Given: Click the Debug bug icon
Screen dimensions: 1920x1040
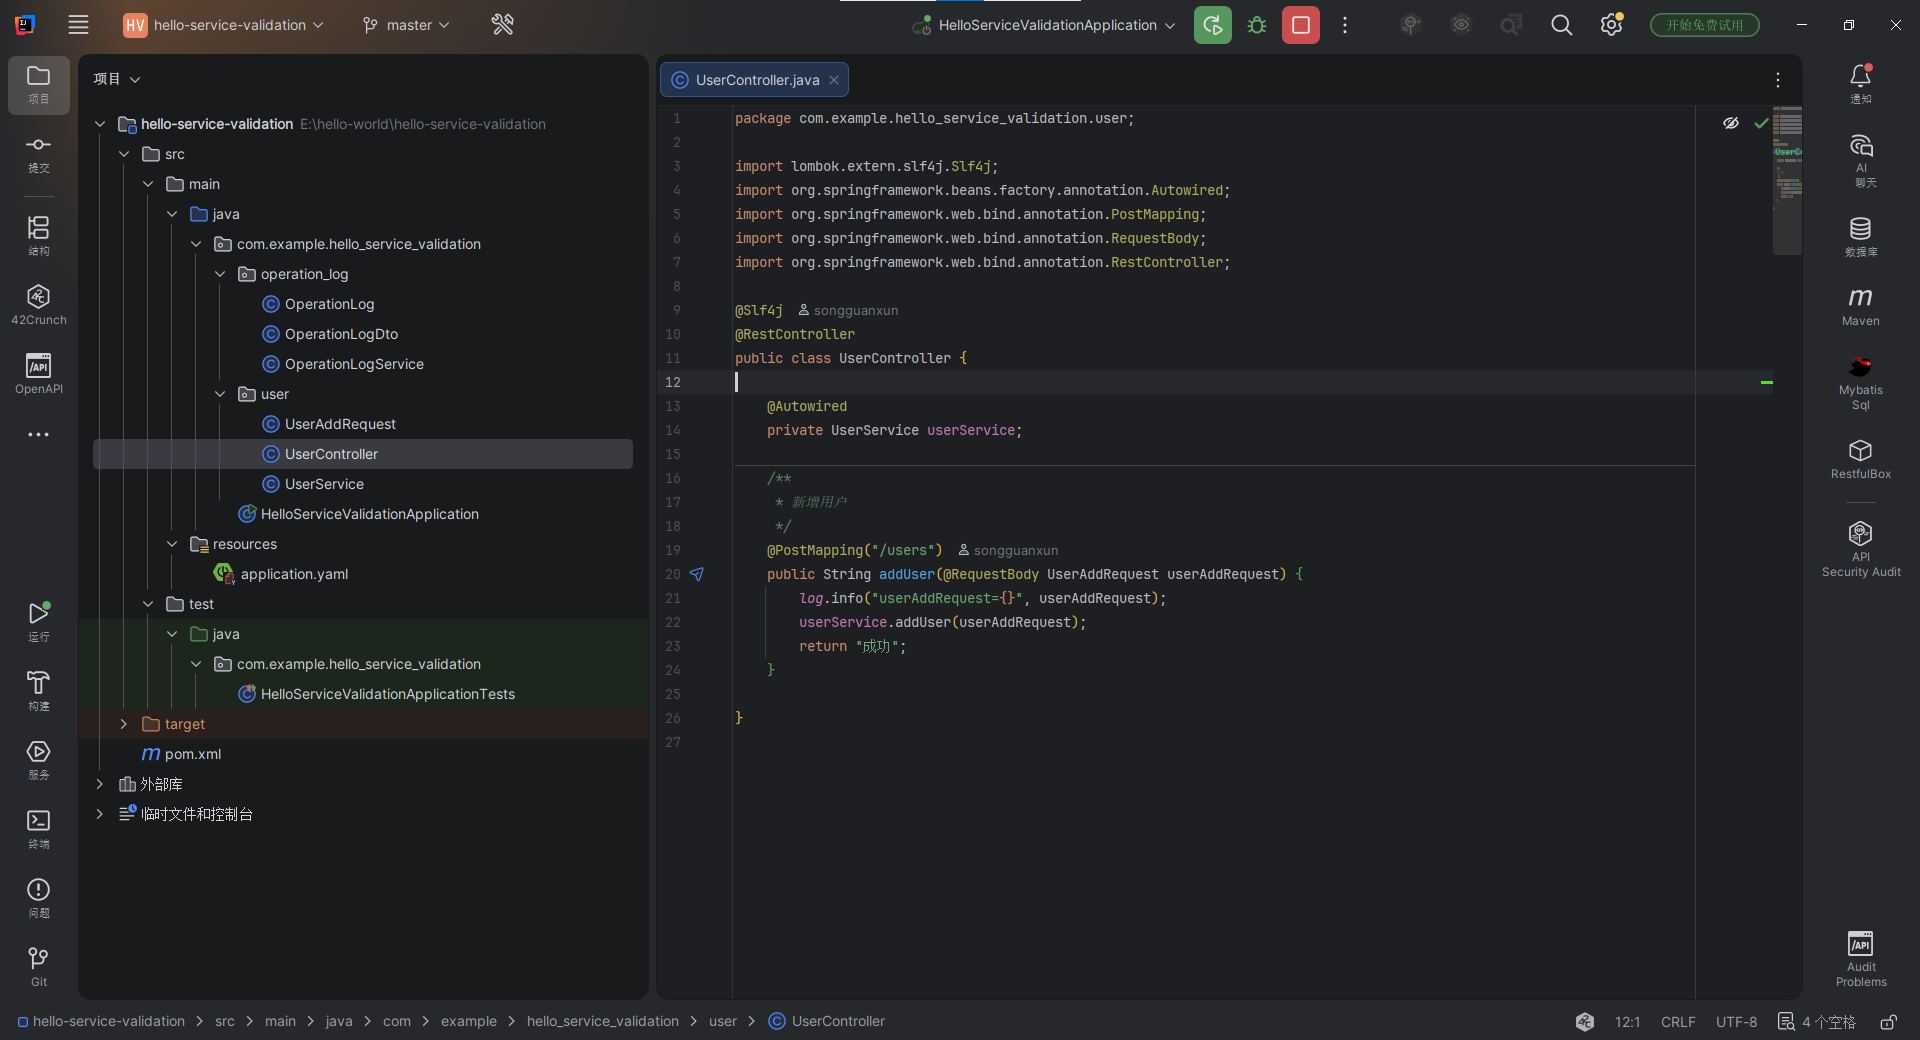Looking at the screenshot, I should point(1257,25).
